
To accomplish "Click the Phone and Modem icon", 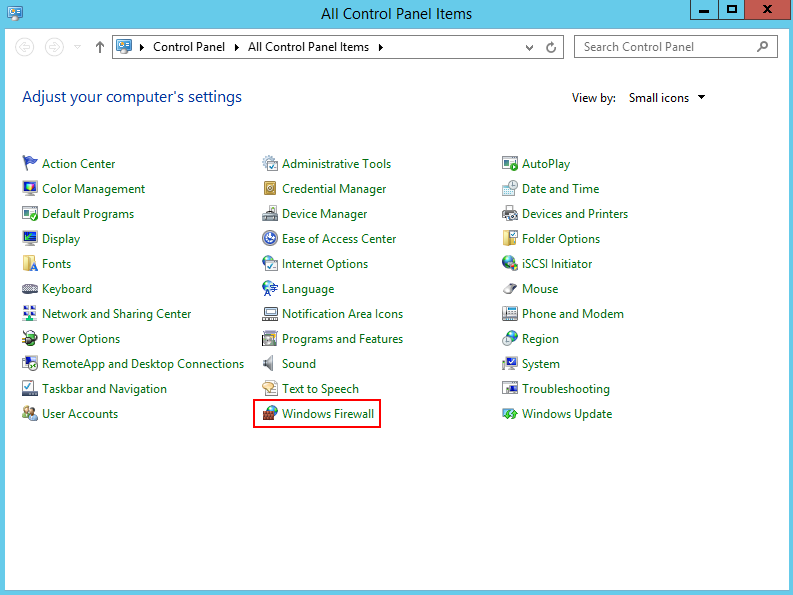I will 510,313.
